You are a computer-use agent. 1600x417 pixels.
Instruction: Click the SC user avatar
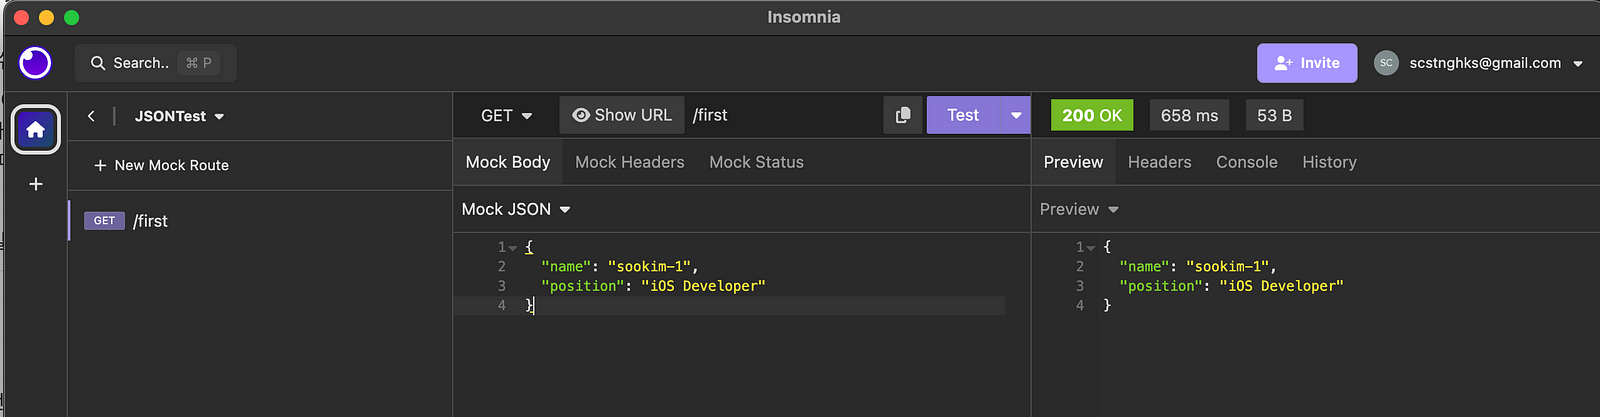point(1386,63)
